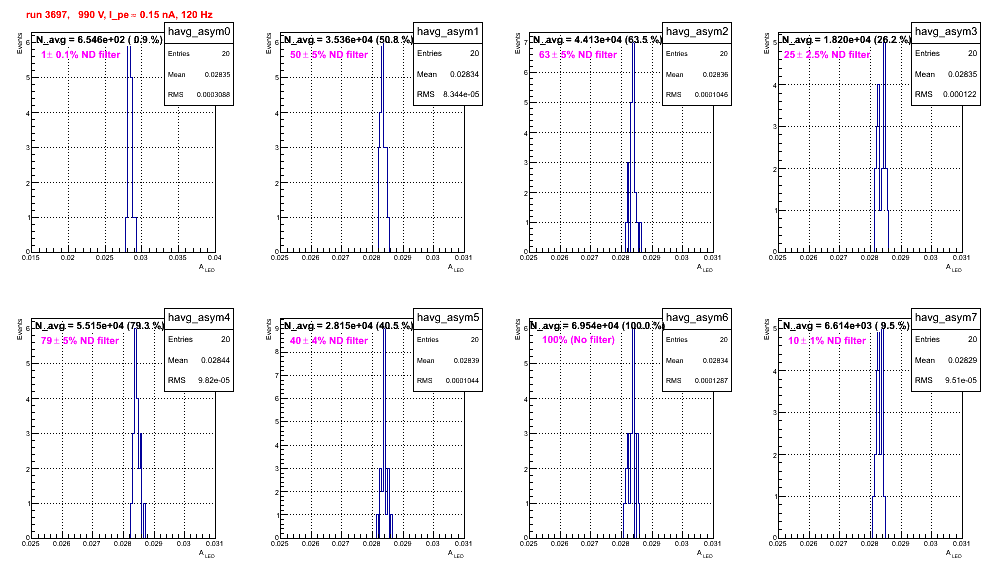The height and width of the screenshot is (572, 996).
Task: Select the havg_asym5 stats box title
Action: pyautogui.click(x=448, y=318)
